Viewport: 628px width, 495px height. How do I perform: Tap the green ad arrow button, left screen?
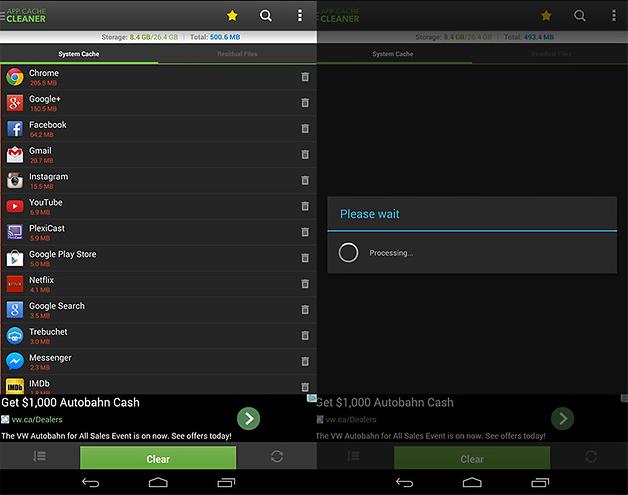tap(248, 419)
